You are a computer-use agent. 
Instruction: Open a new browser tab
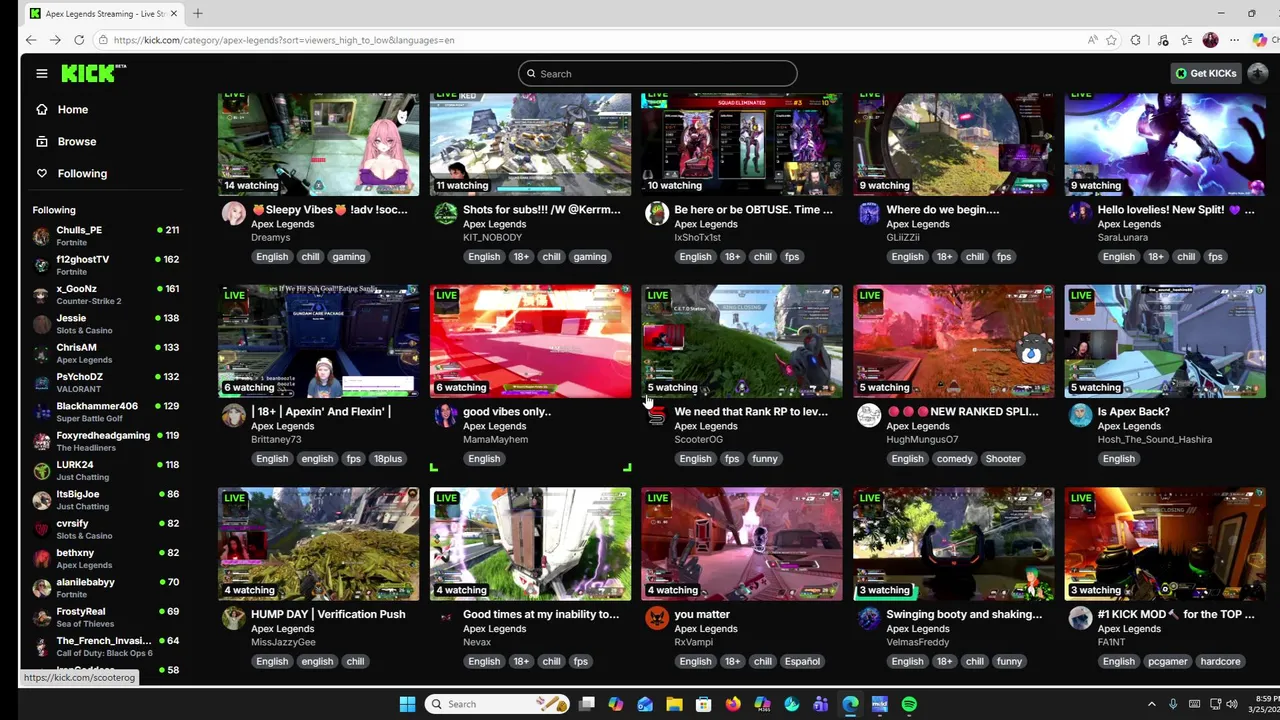(x=198, y=13)
